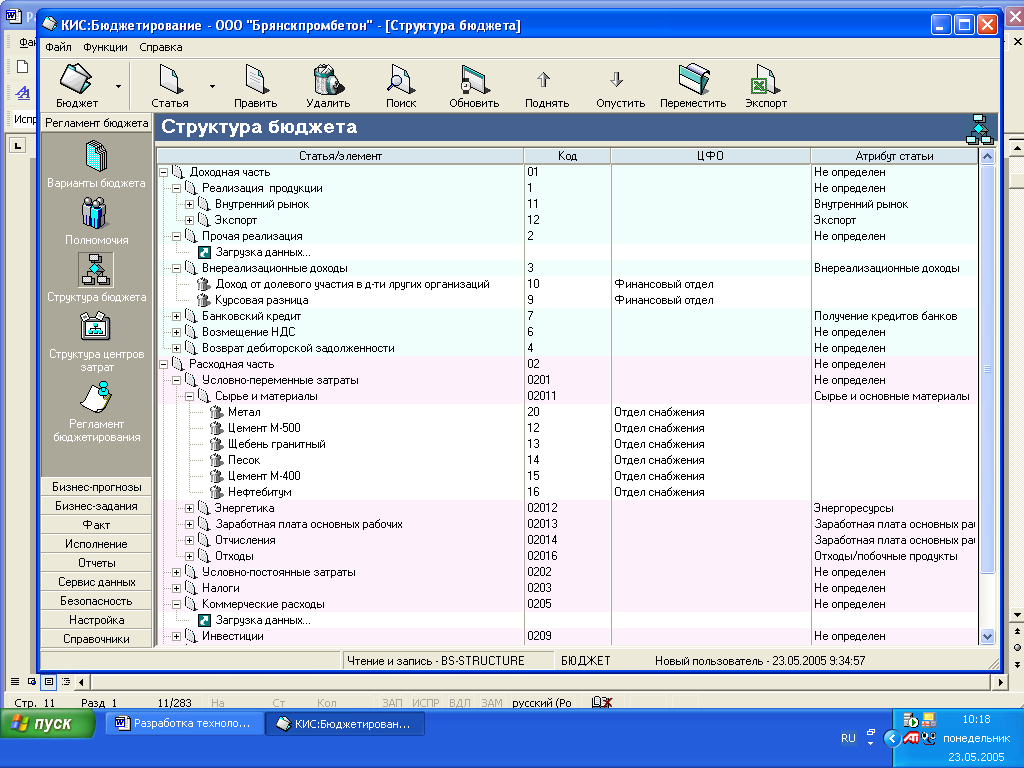
Task: Expand the Инвестиции node
Action: [x=176, y=636]
